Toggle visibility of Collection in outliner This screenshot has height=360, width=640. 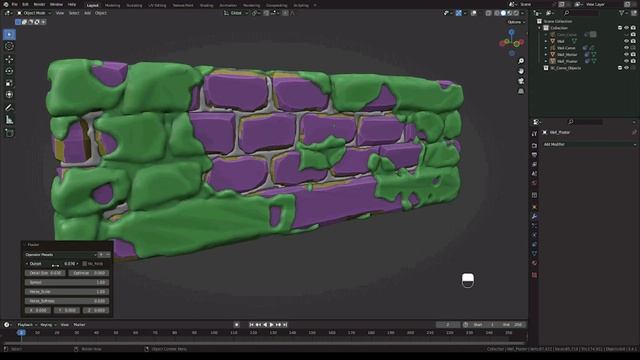click(626, 28)
